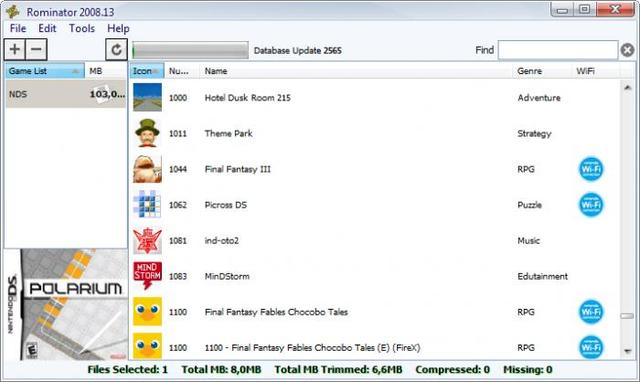Sort by the Icon column header
Image resolution: width=640 pixels, height=382 pixels.
click(x=147, y=71)
